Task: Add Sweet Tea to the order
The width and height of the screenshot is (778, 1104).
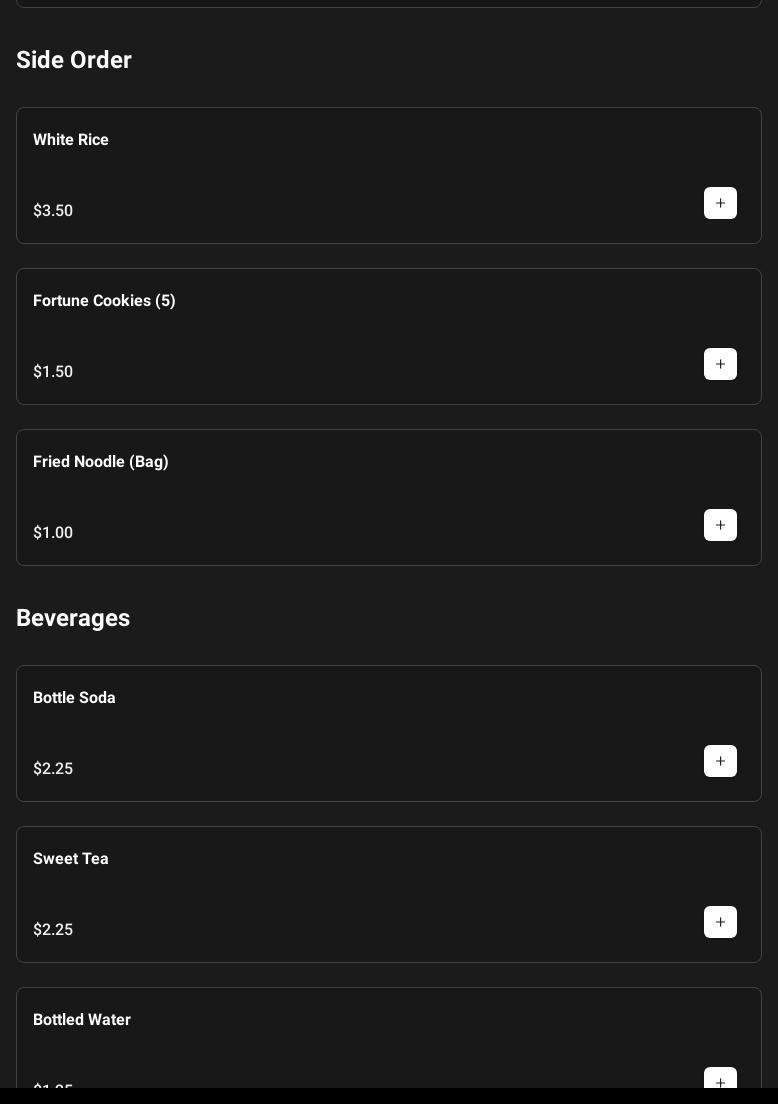Action: coord(720,922)
